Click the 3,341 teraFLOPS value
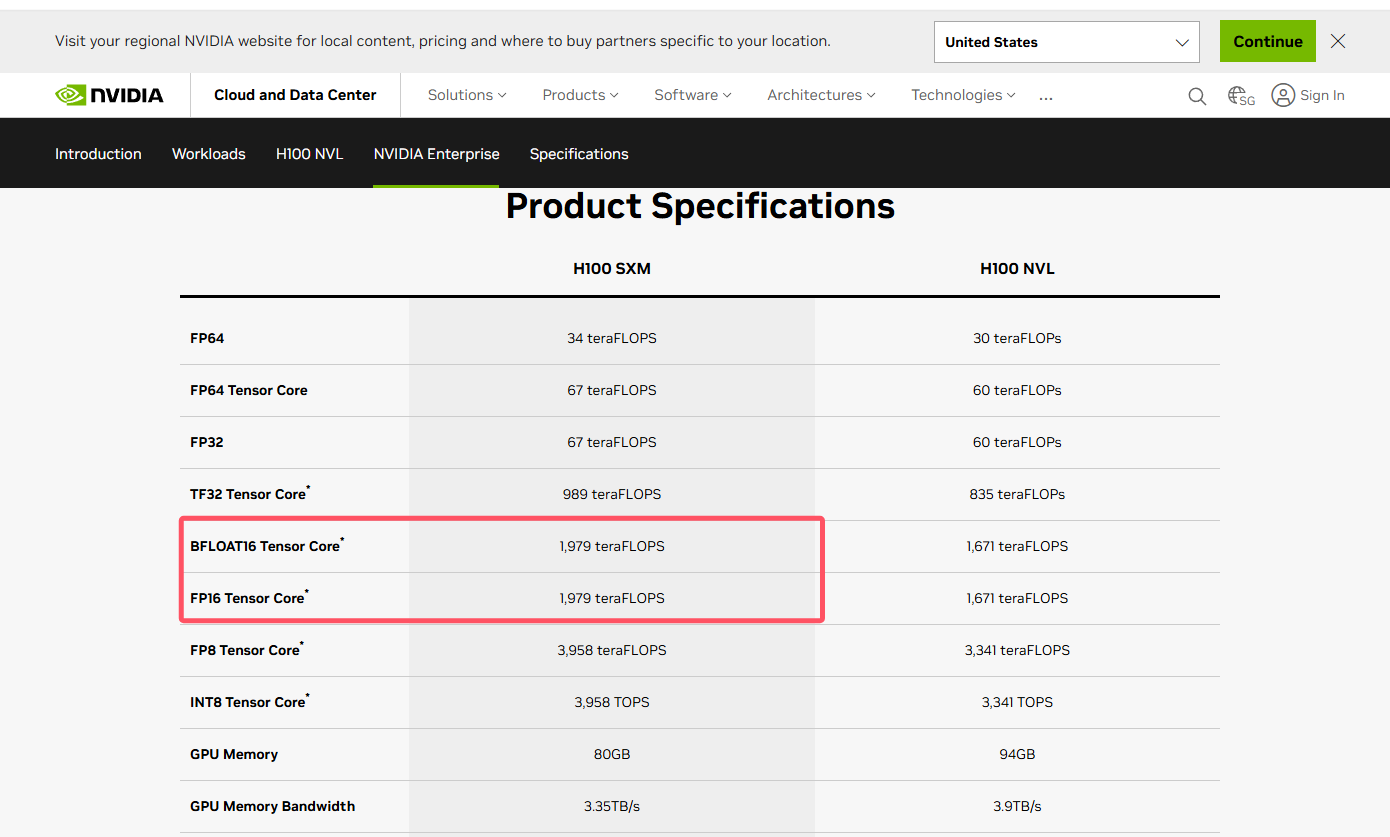This screenshot has height=837, width=1390. (1017, 650)
